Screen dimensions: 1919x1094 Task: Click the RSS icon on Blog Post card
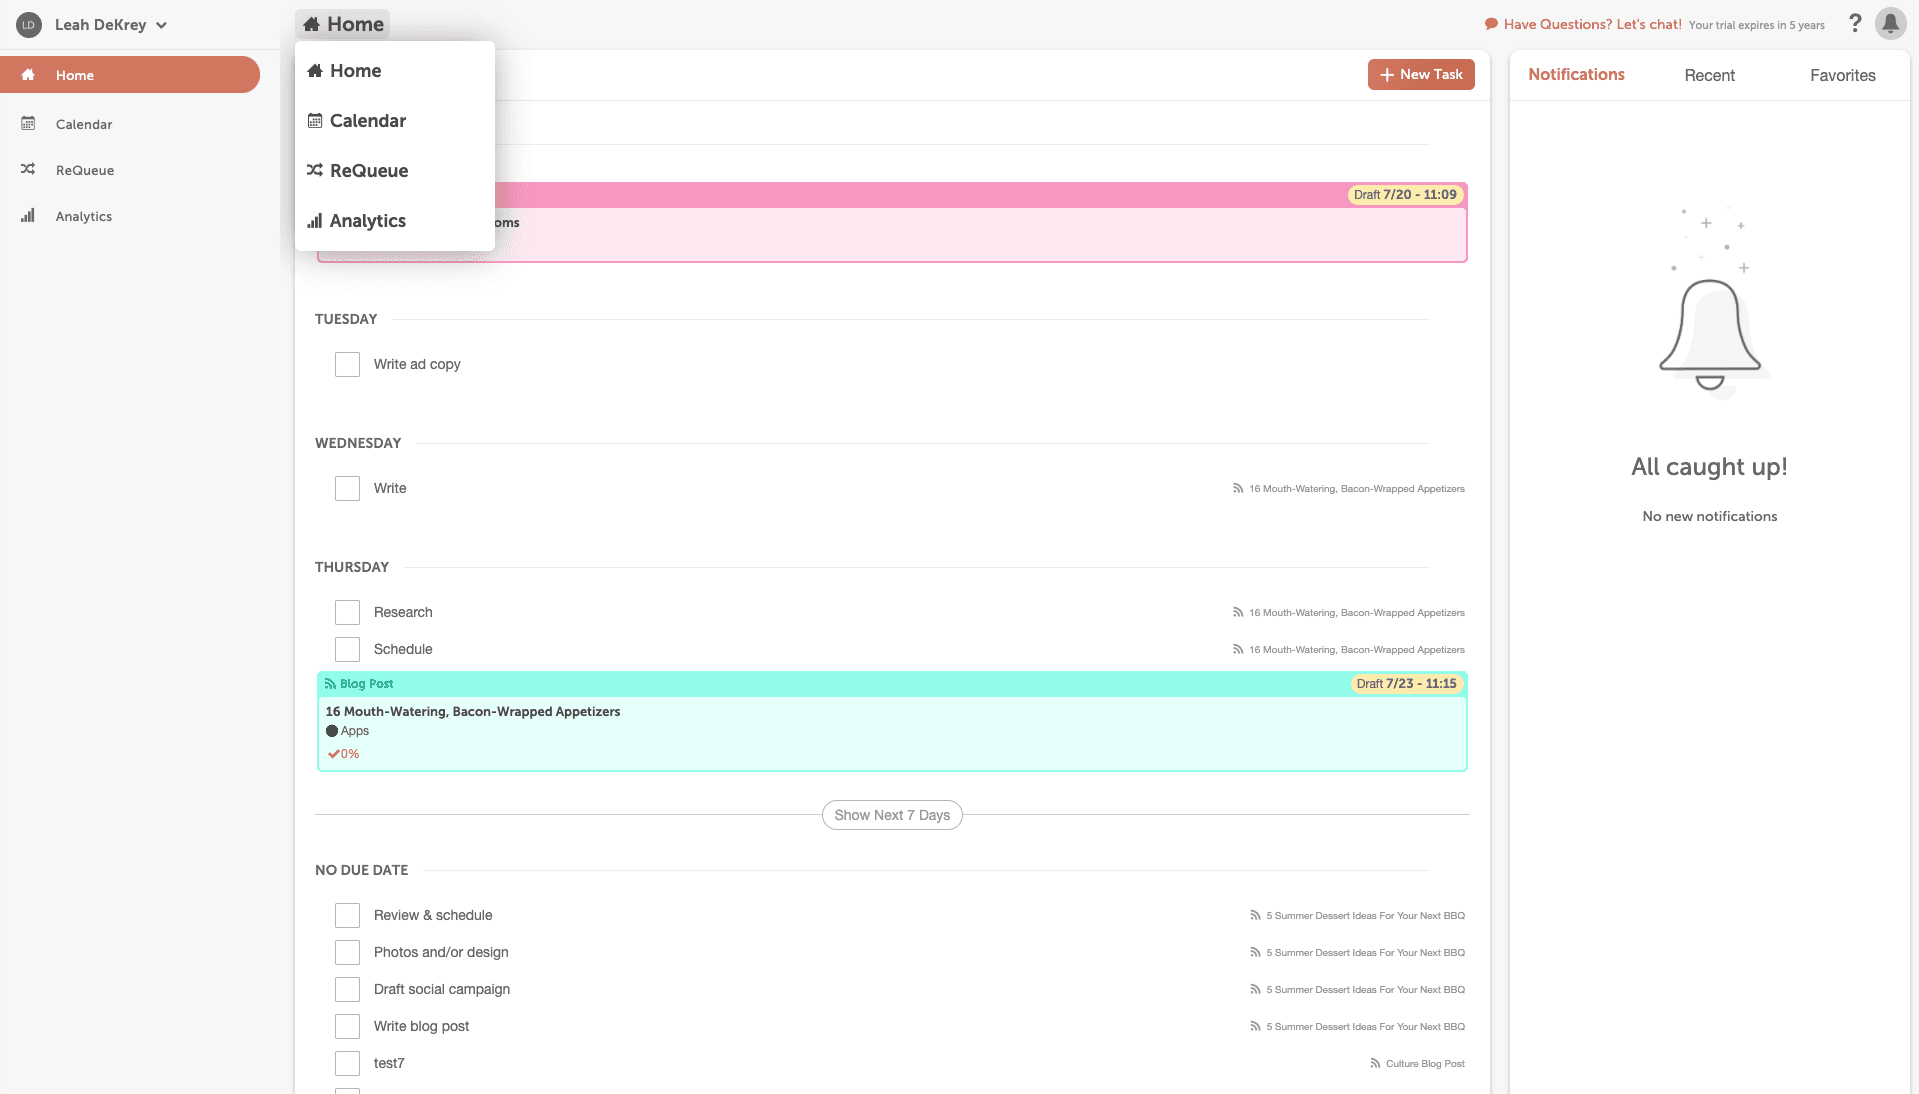[x=330, y=684]
